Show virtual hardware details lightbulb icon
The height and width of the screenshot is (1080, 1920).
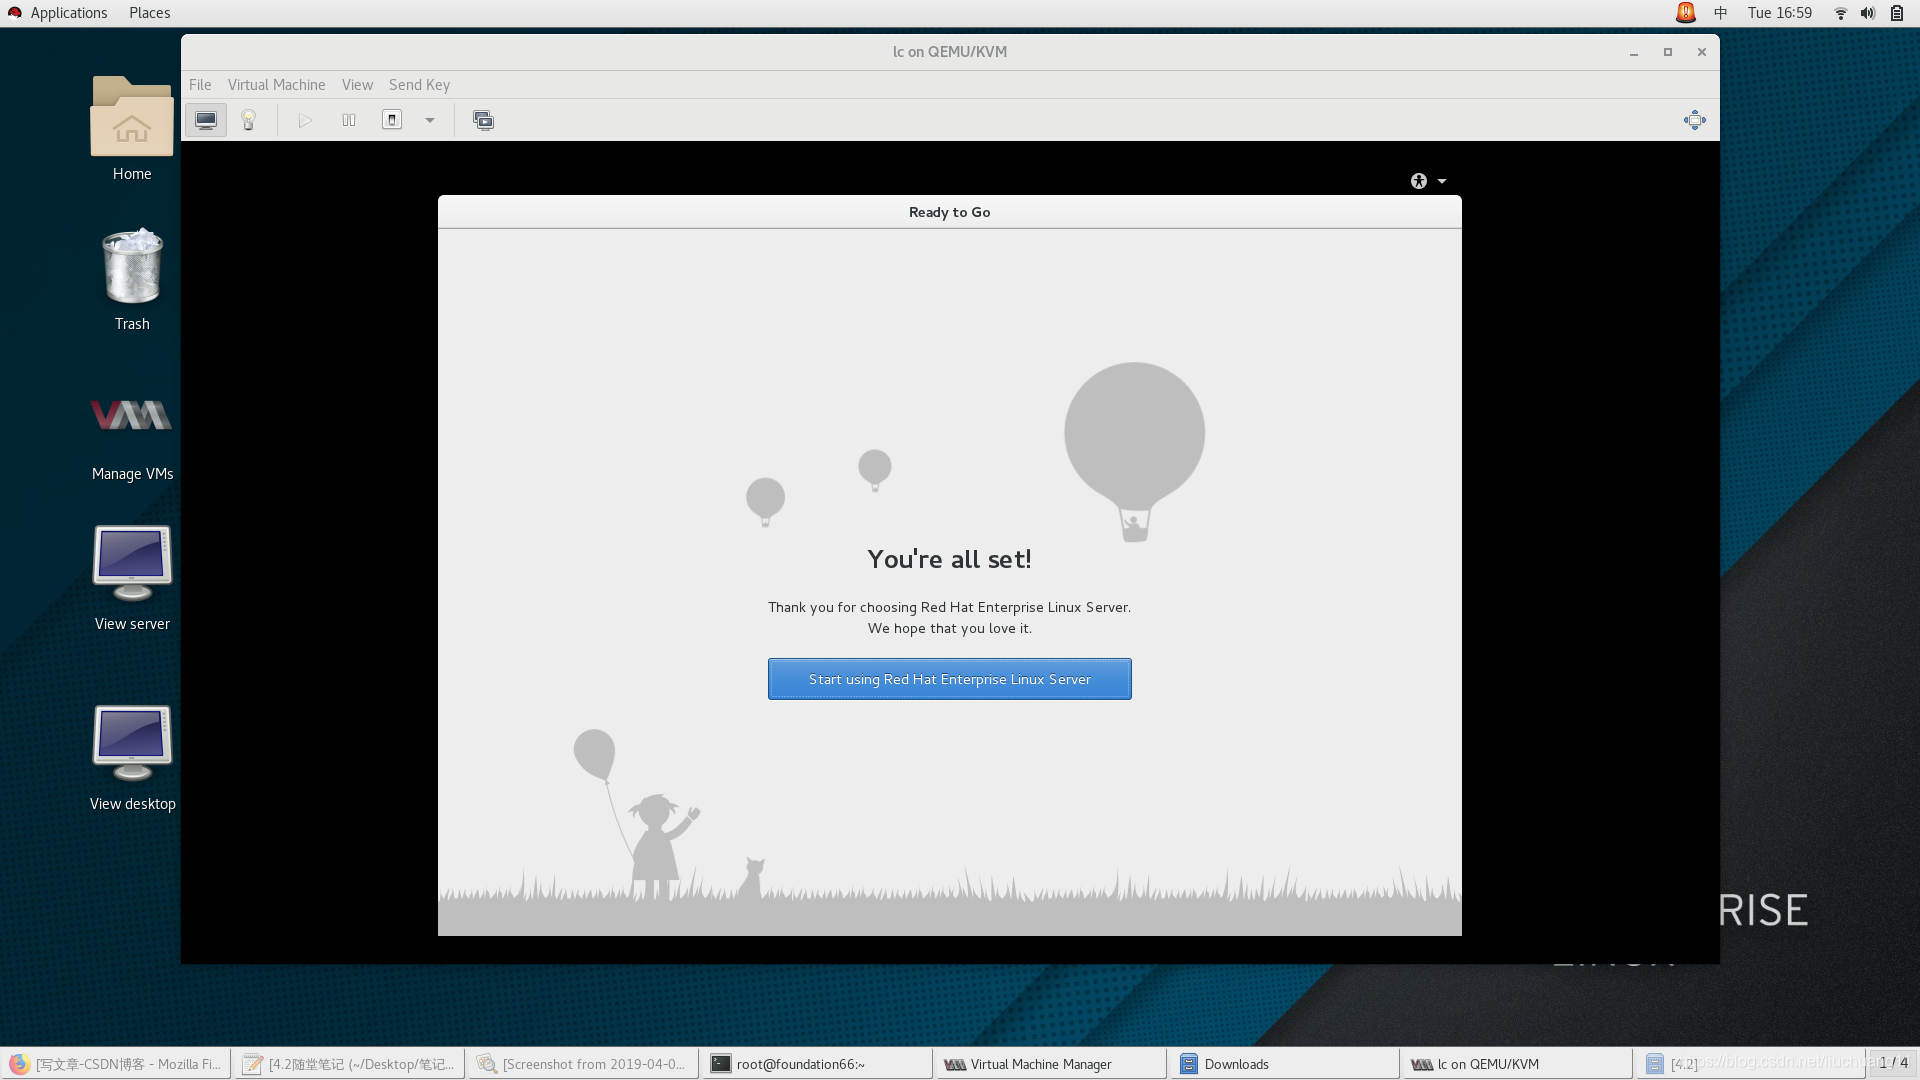point(249,120)
